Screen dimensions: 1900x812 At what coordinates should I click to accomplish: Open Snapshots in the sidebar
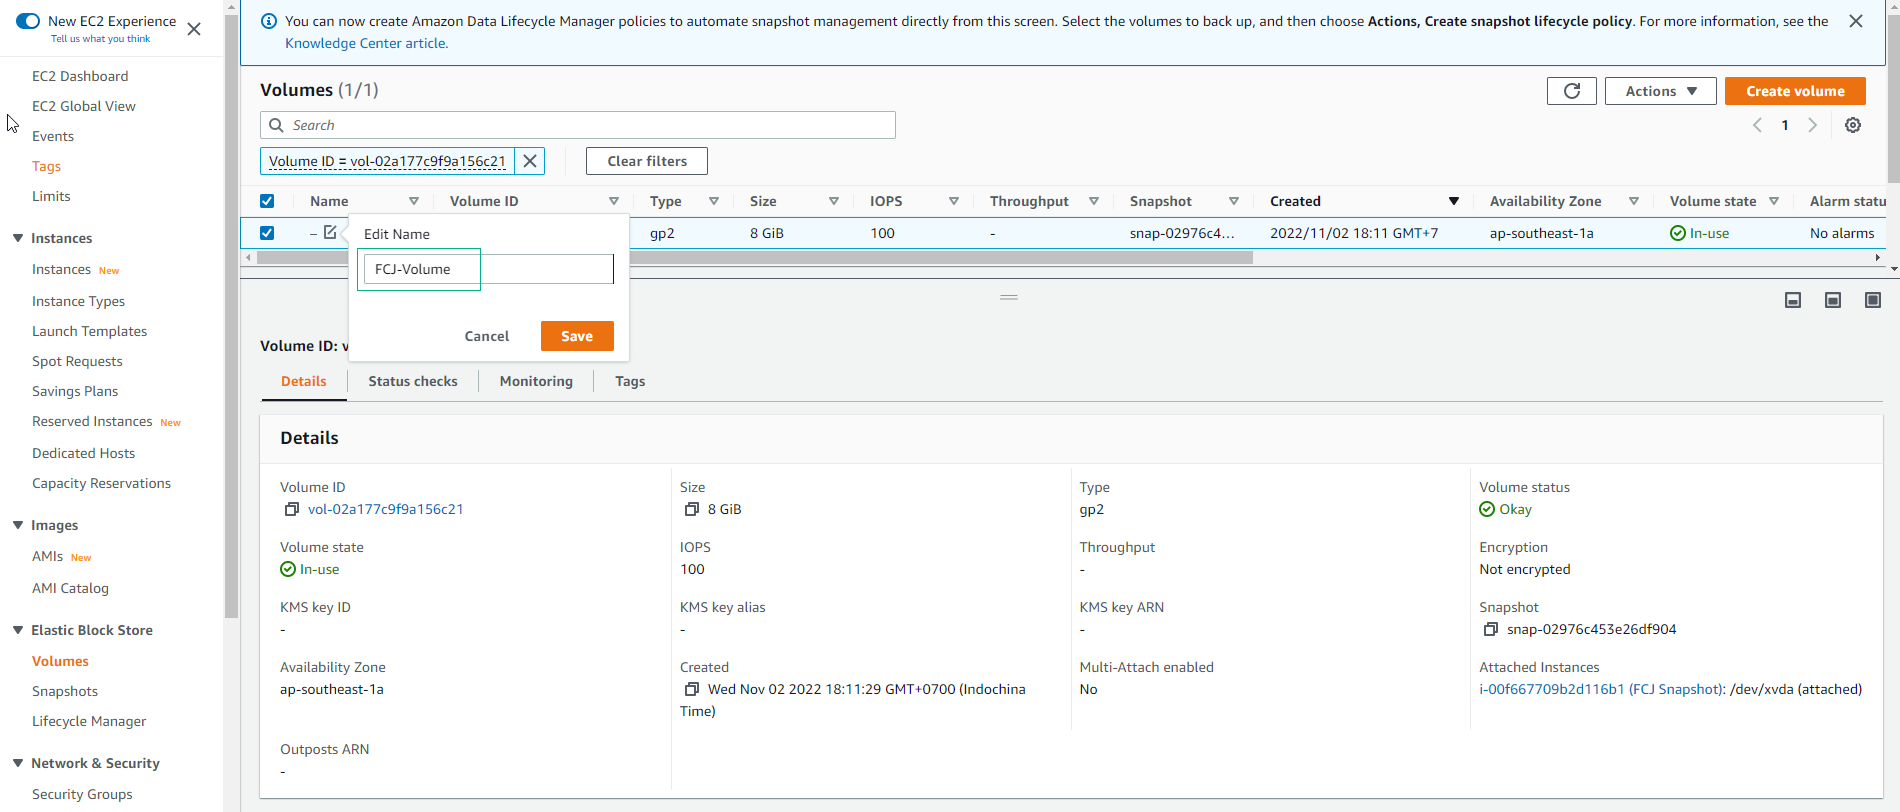(x=65, y=691)
